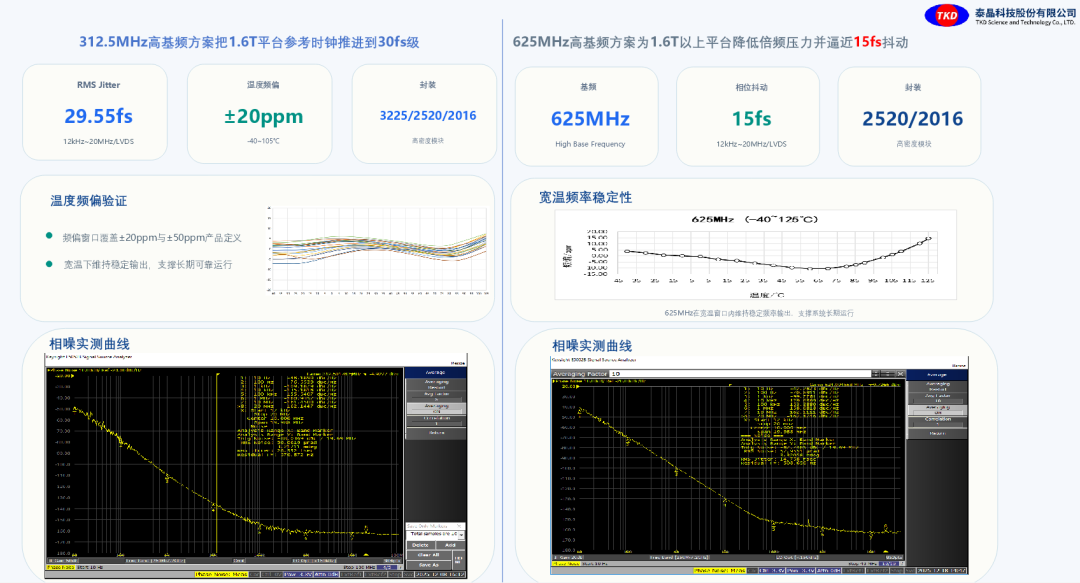This screenshot has height=583, width=1080.
Task: Click the multi-line temperature drift chart
Action: click(x=377, y=251)
